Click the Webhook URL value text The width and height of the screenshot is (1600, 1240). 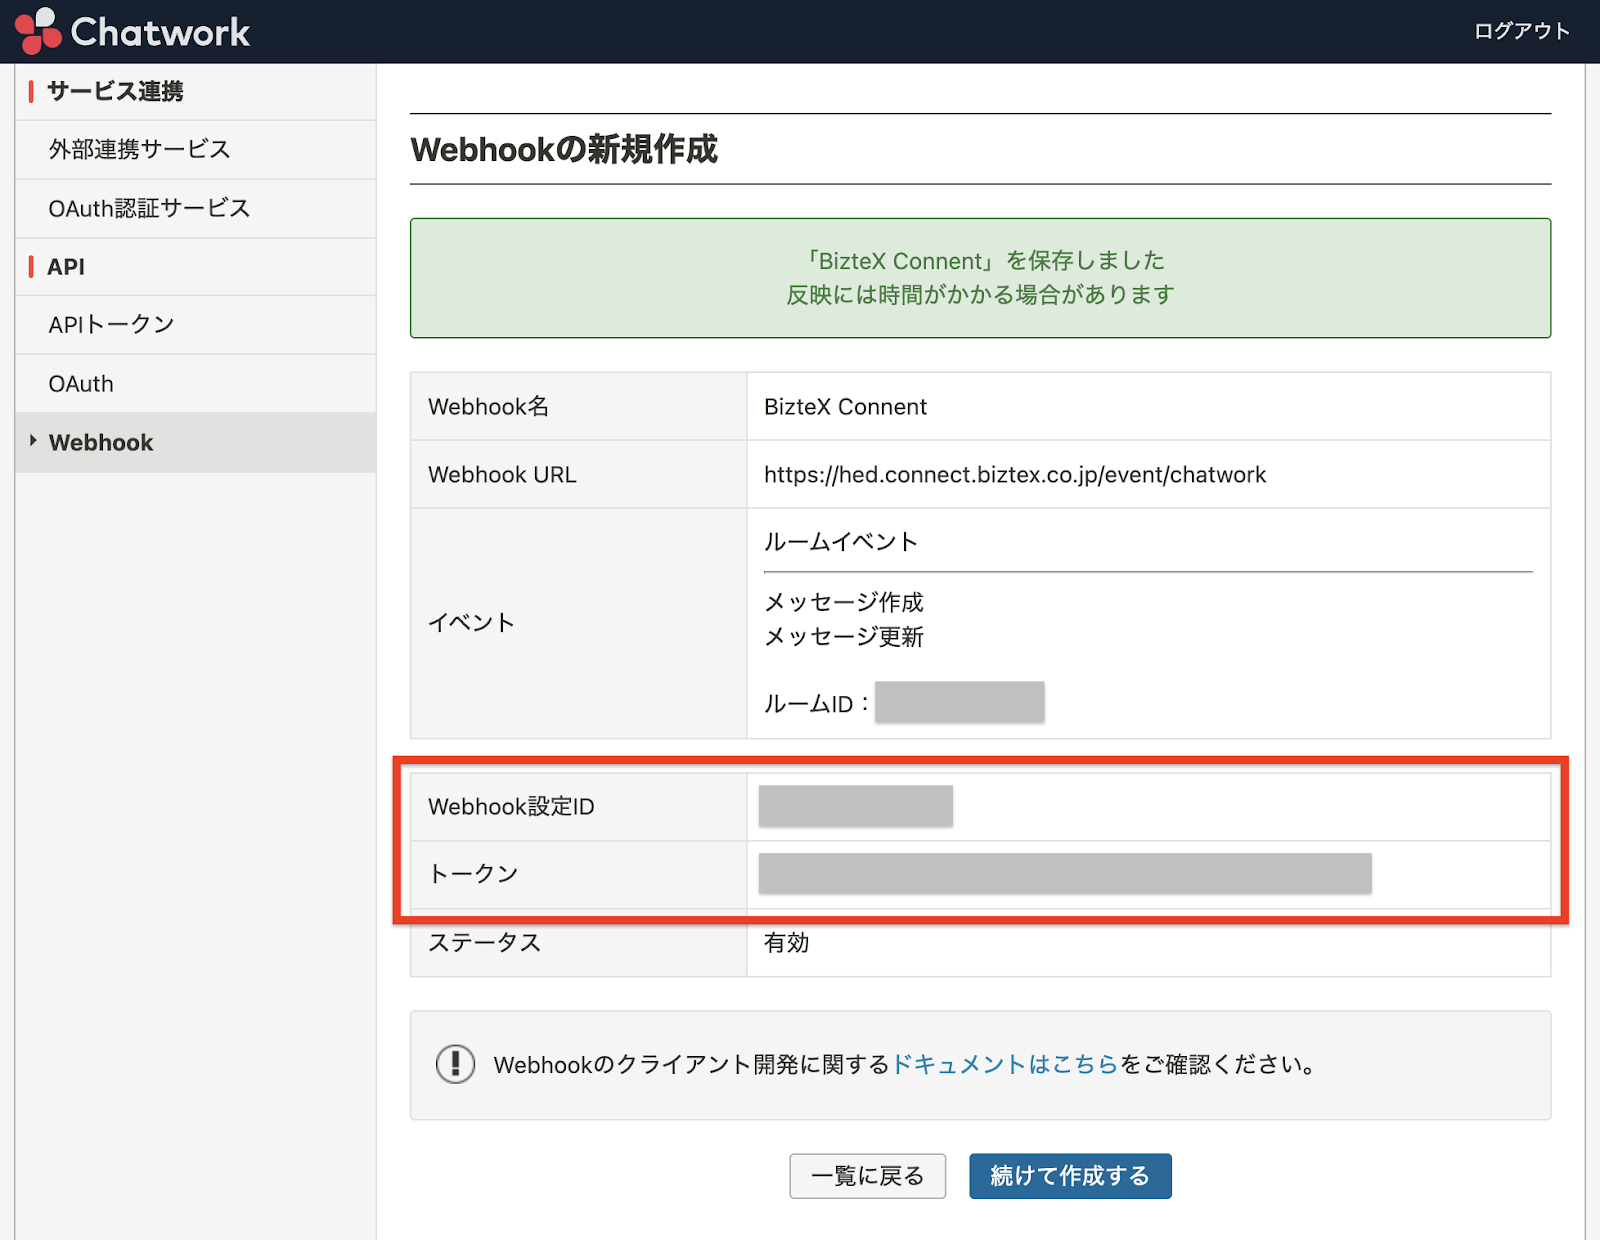(1015, 475)
